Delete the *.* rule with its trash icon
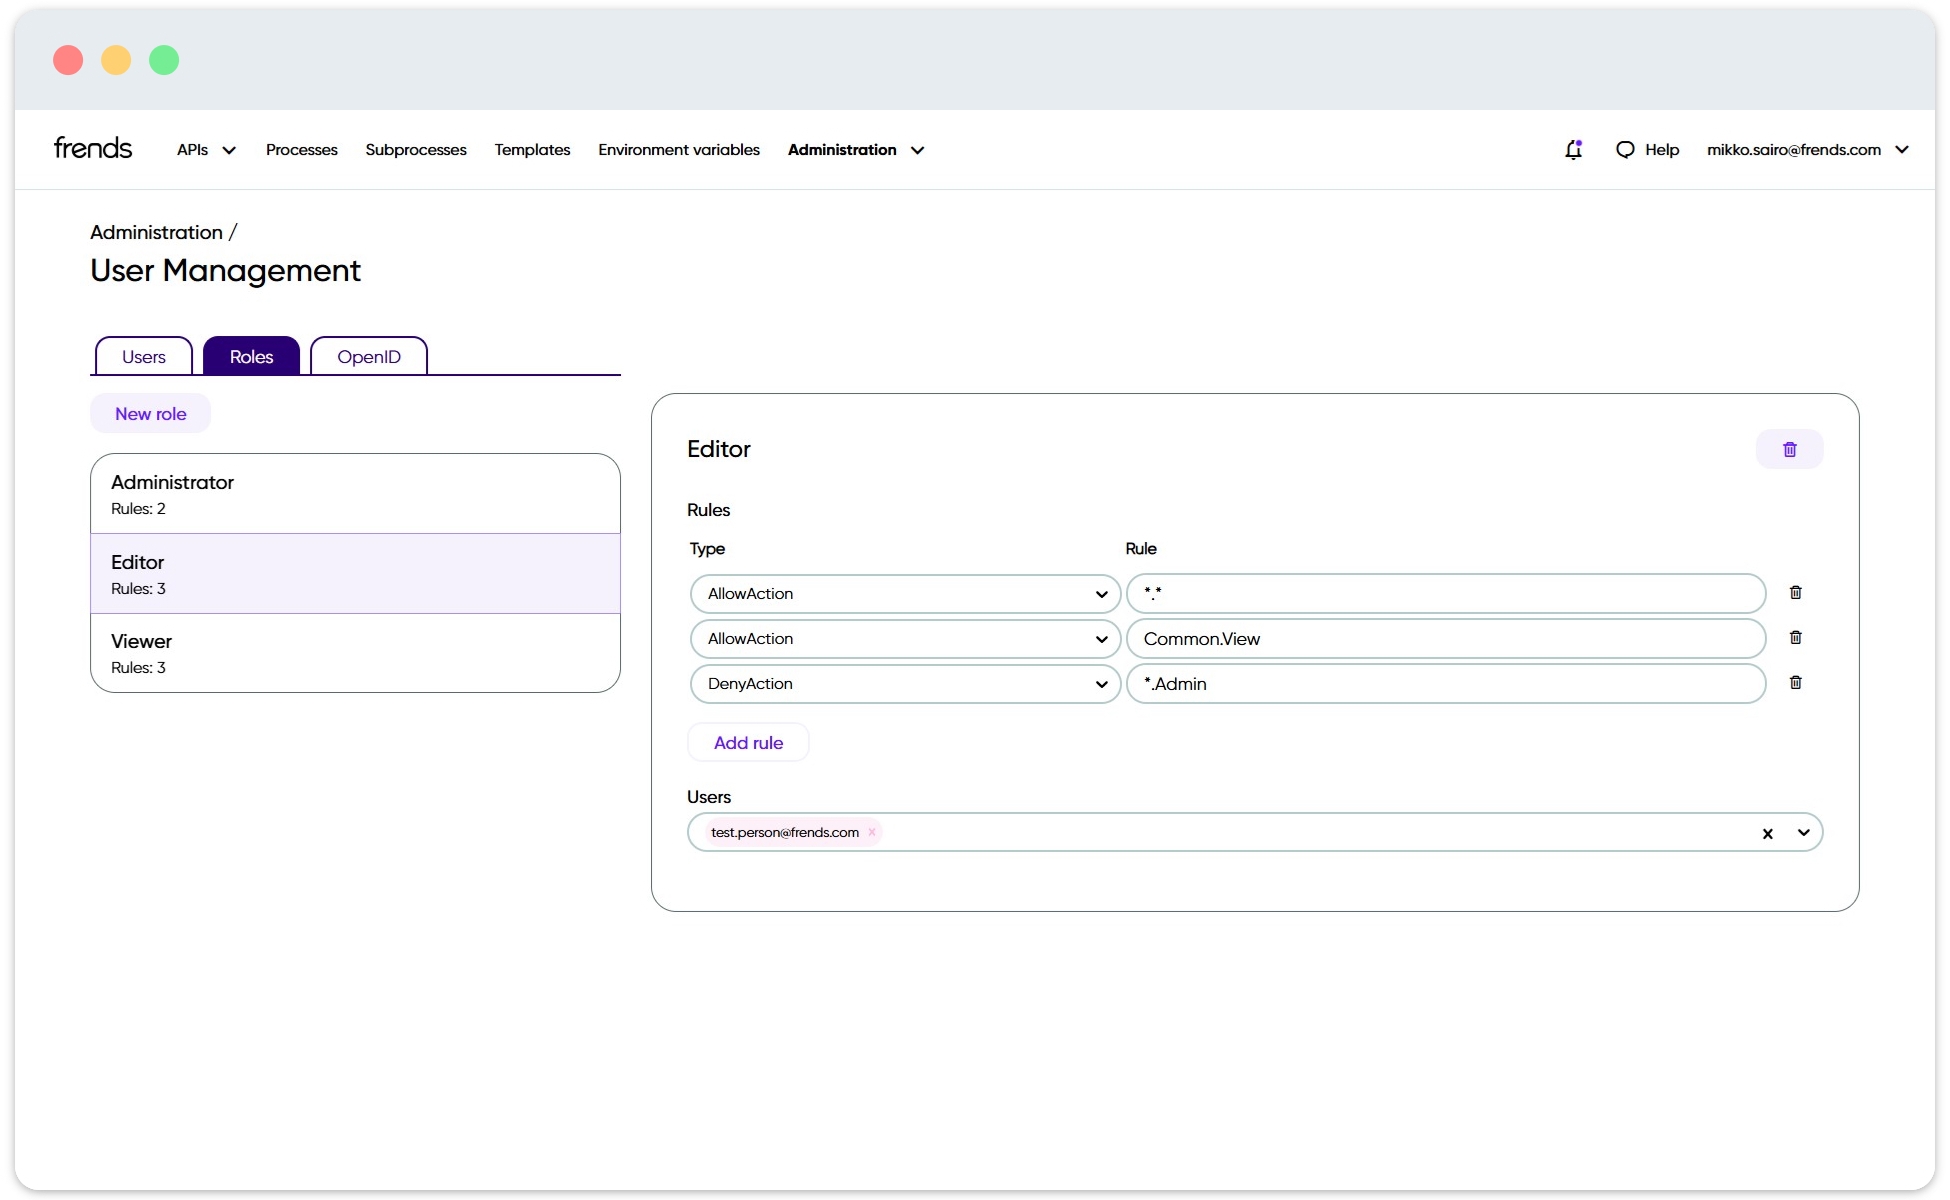 [1795, 592]
